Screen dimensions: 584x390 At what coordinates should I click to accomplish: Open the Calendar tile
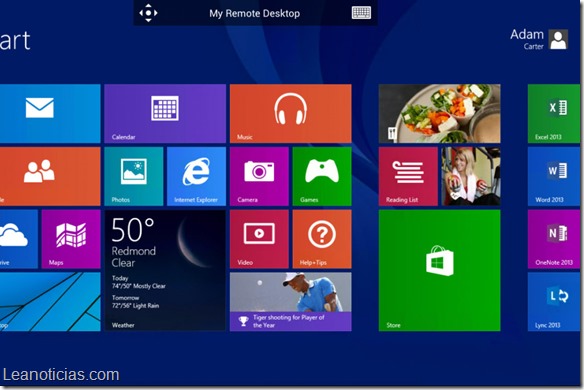coord(165,113)
